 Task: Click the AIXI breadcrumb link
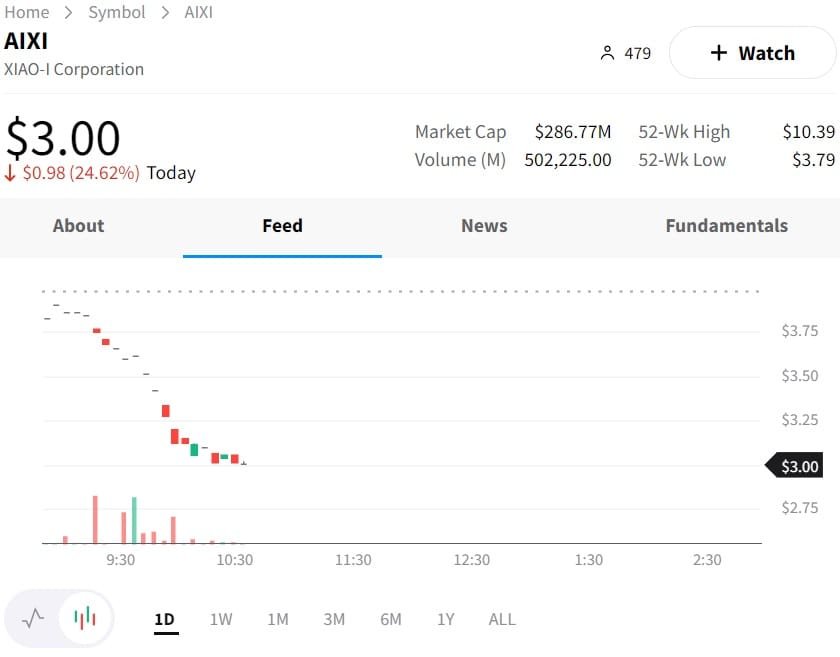coord(199,12)
